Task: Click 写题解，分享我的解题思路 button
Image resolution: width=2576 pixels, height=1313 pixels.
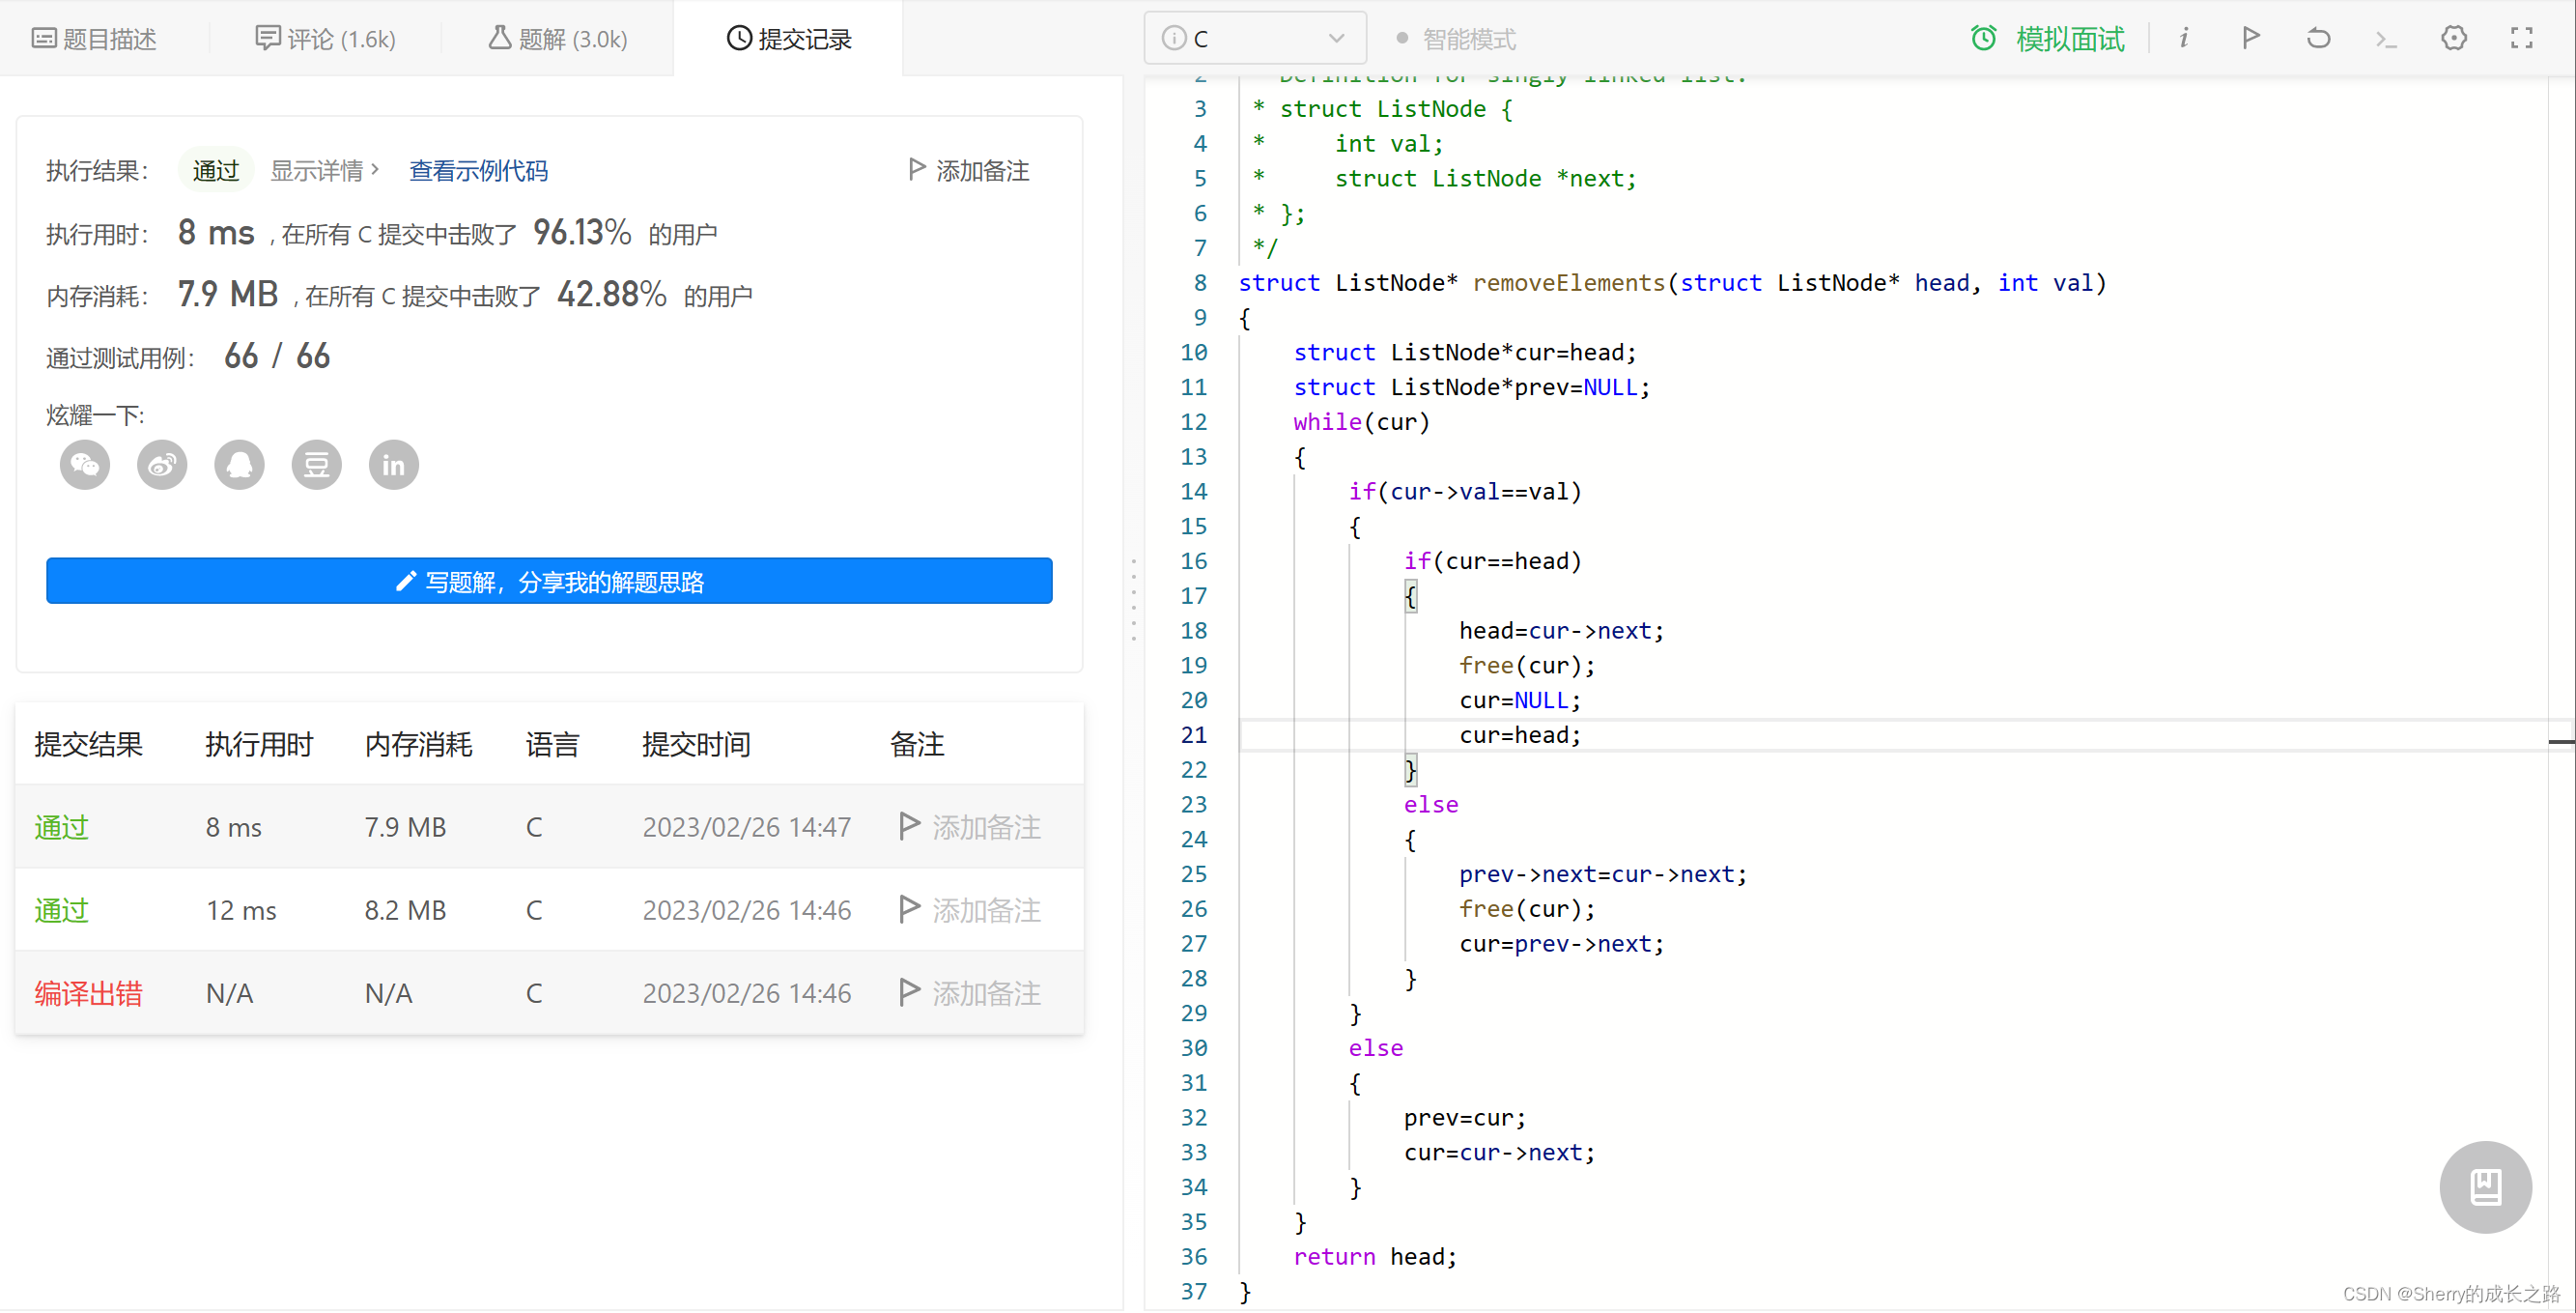Action: pyautogui.click(x=549, y=581)
